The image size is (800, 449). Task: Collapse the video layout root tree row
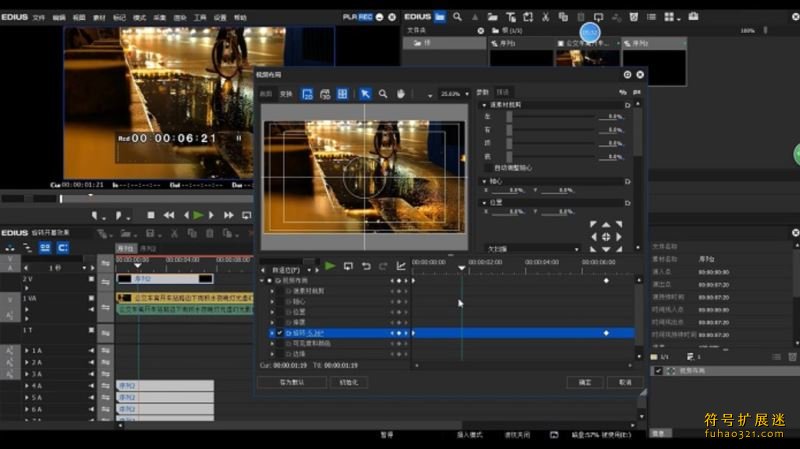(x=262, y=281)
